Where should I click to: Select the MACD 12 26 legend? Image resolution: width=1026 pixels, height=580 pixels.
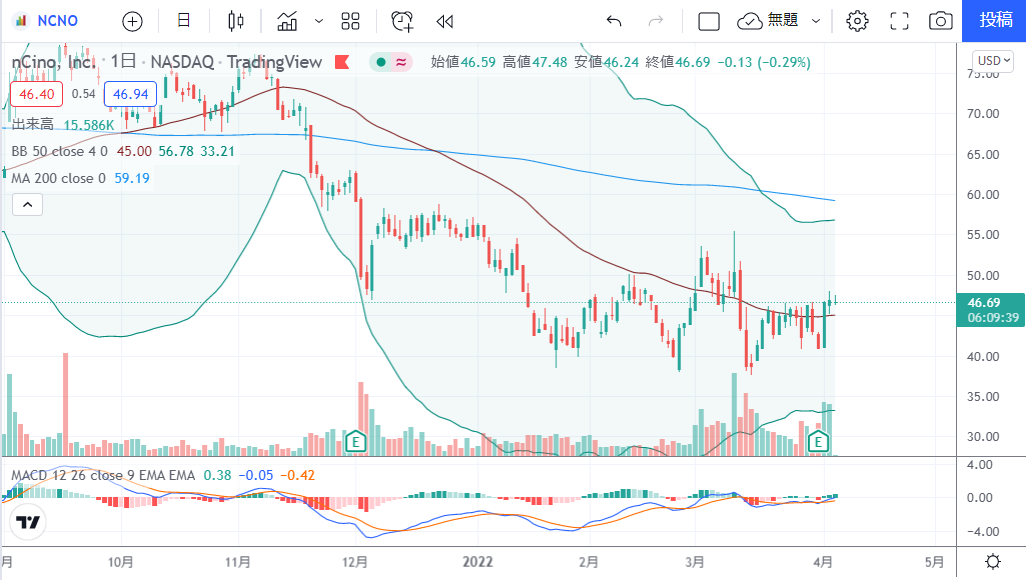pos(103,475)
